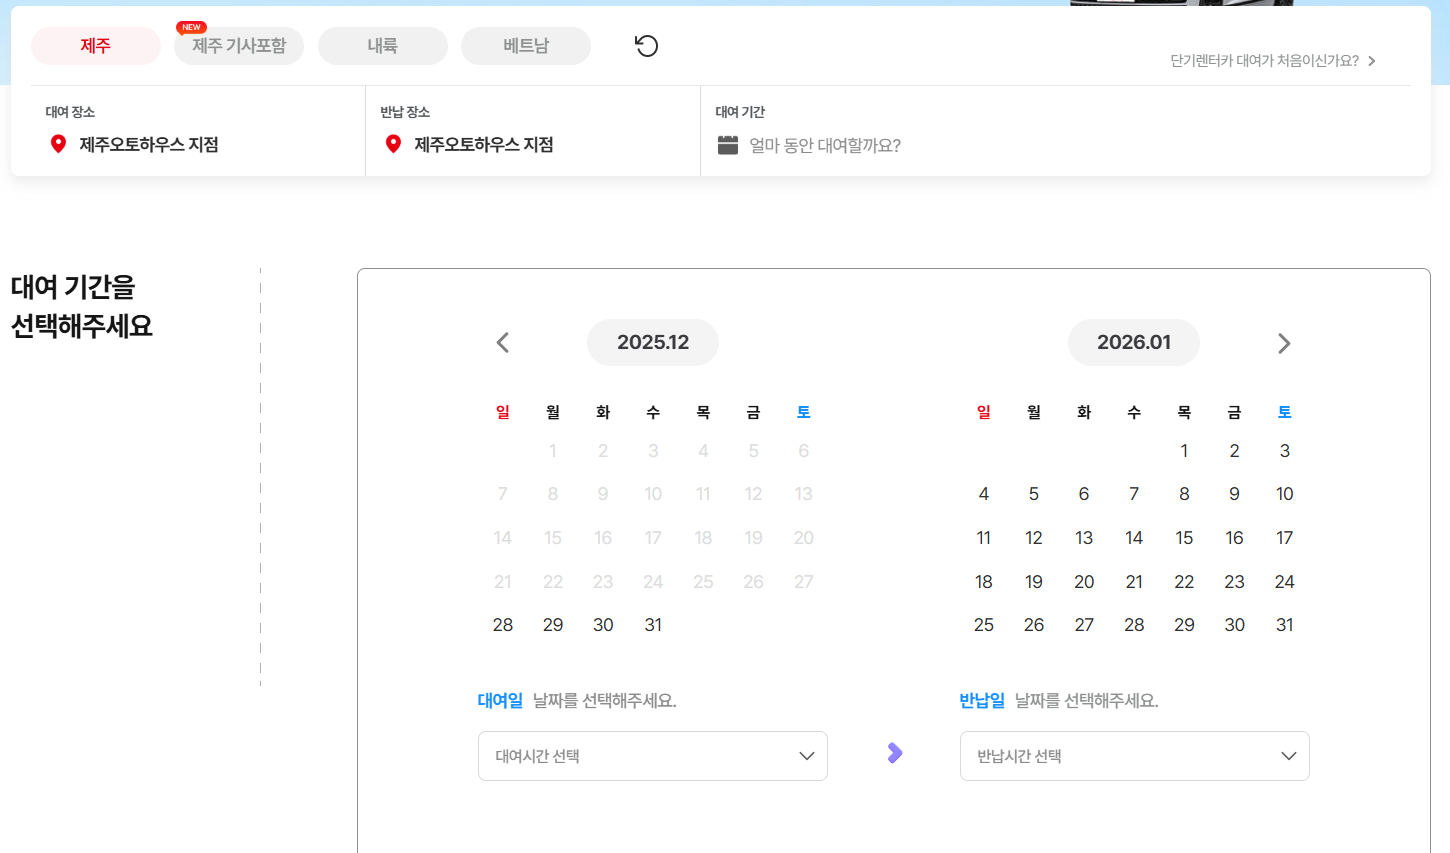The width and height of the screenshot is (1450, 853).
Task: Open the 반납시간 선택 dropdown
Action: [1134, 755]
